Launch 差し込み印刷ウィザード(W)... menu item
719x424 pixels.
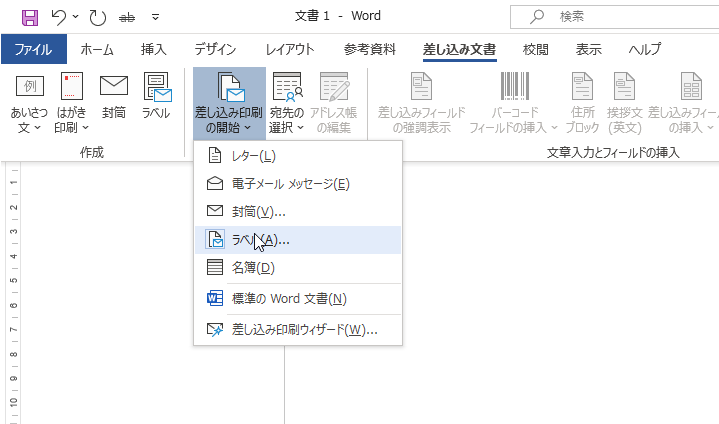tap(298, 330)
